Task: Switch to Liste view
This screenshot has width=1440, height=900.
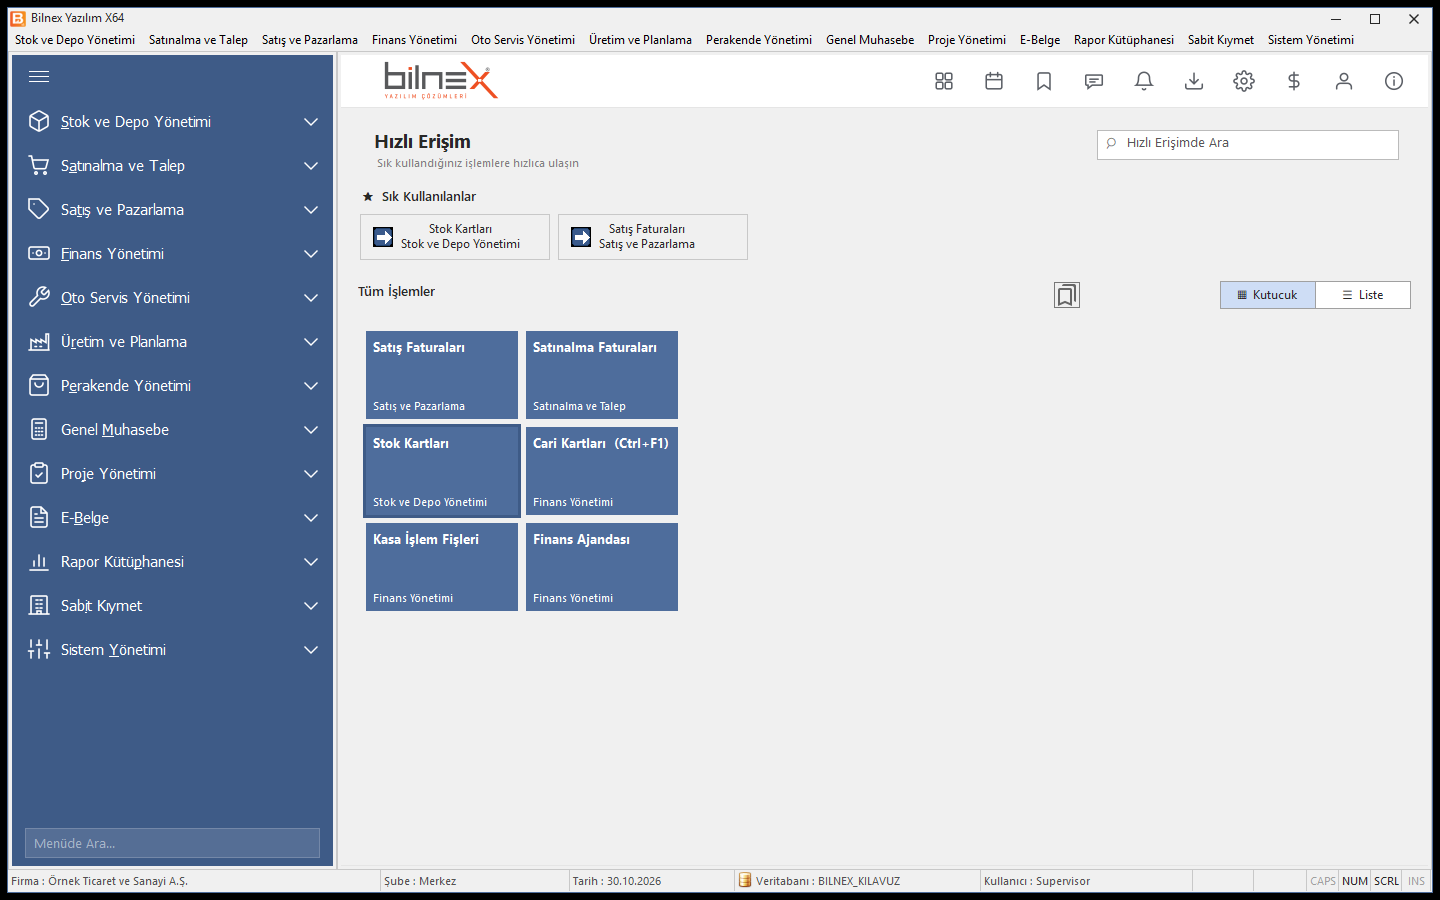Action: point(1363,295)
